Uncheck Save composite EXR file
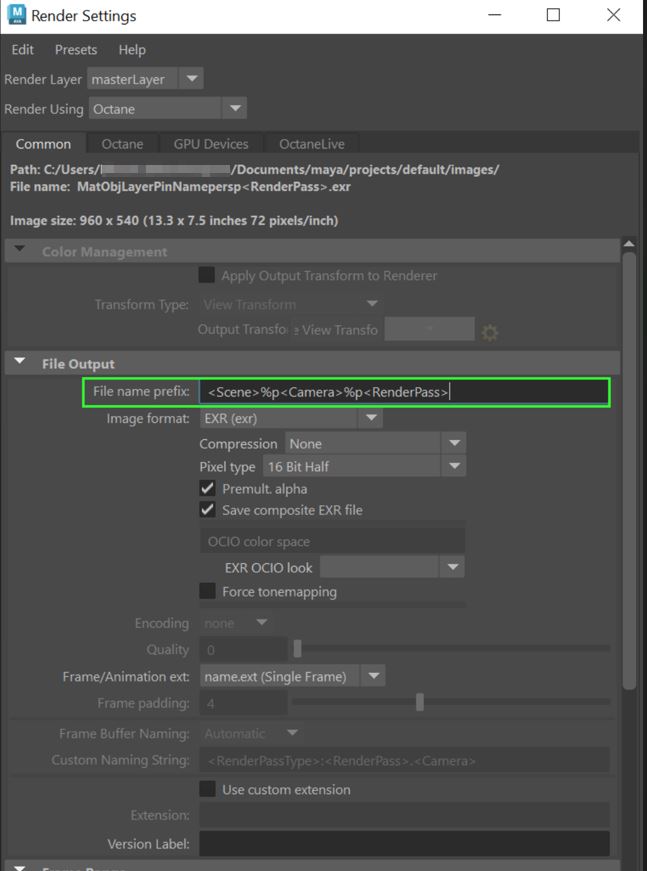Screen dimensions: 647x871 (207, 509)
